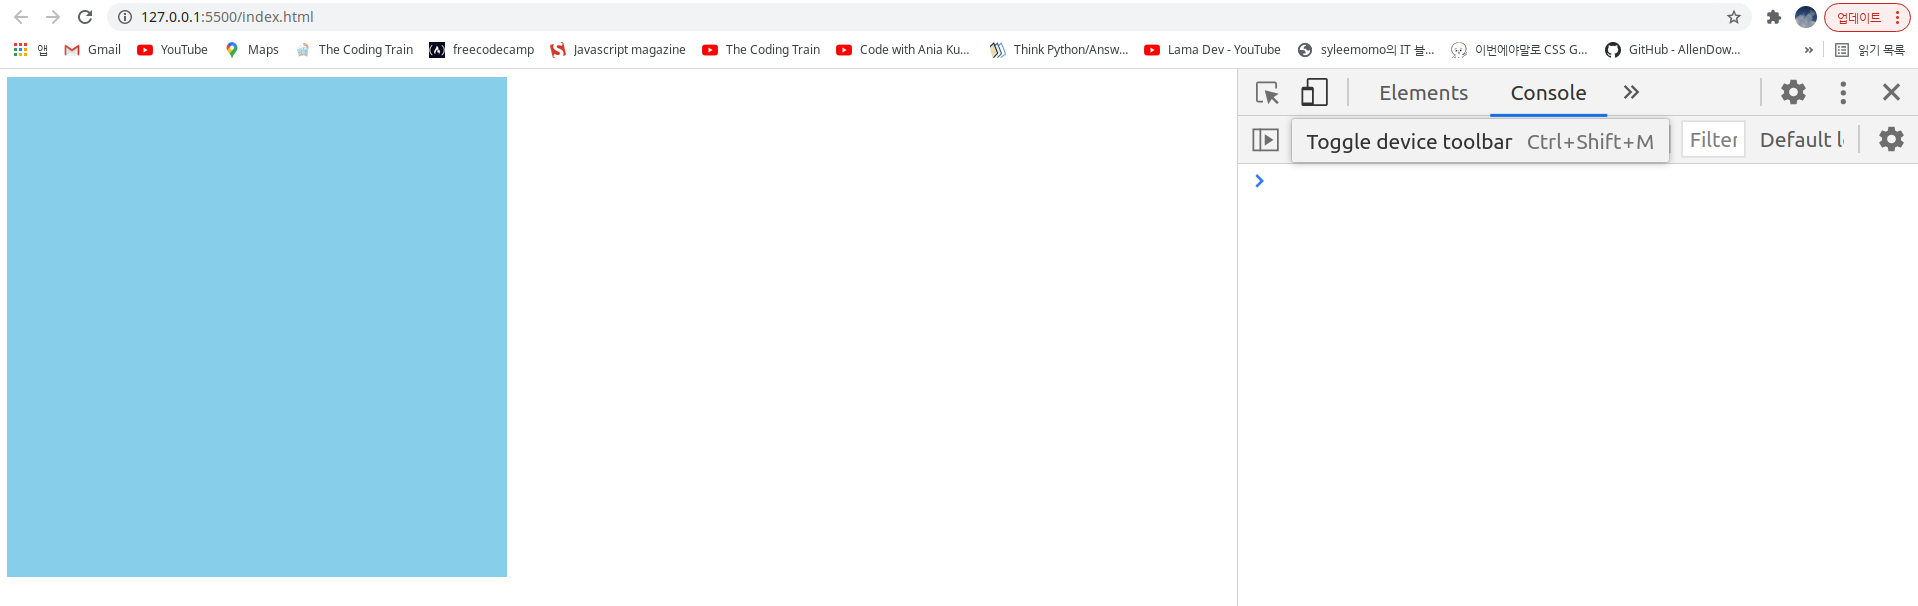
Task: Open the Javascript magazine bookmark
Action: click(x=618, y=49)
